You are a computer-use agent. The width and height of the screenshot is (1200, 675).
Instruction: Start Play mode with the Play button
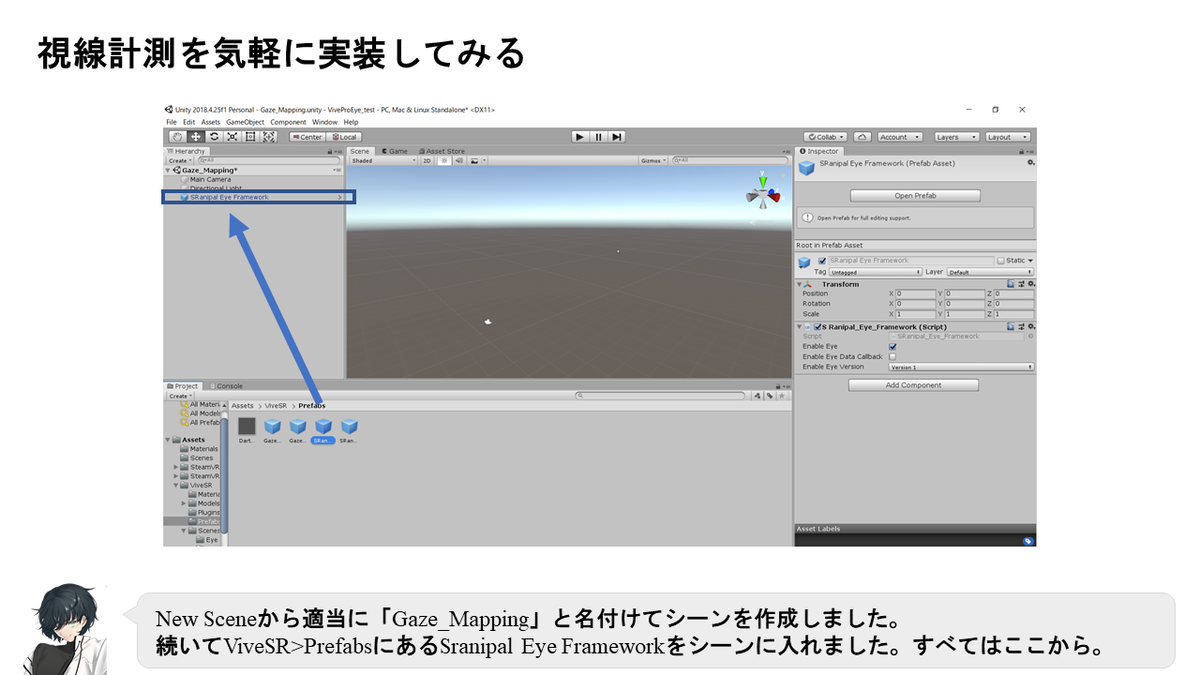click(x=580, y=137)
